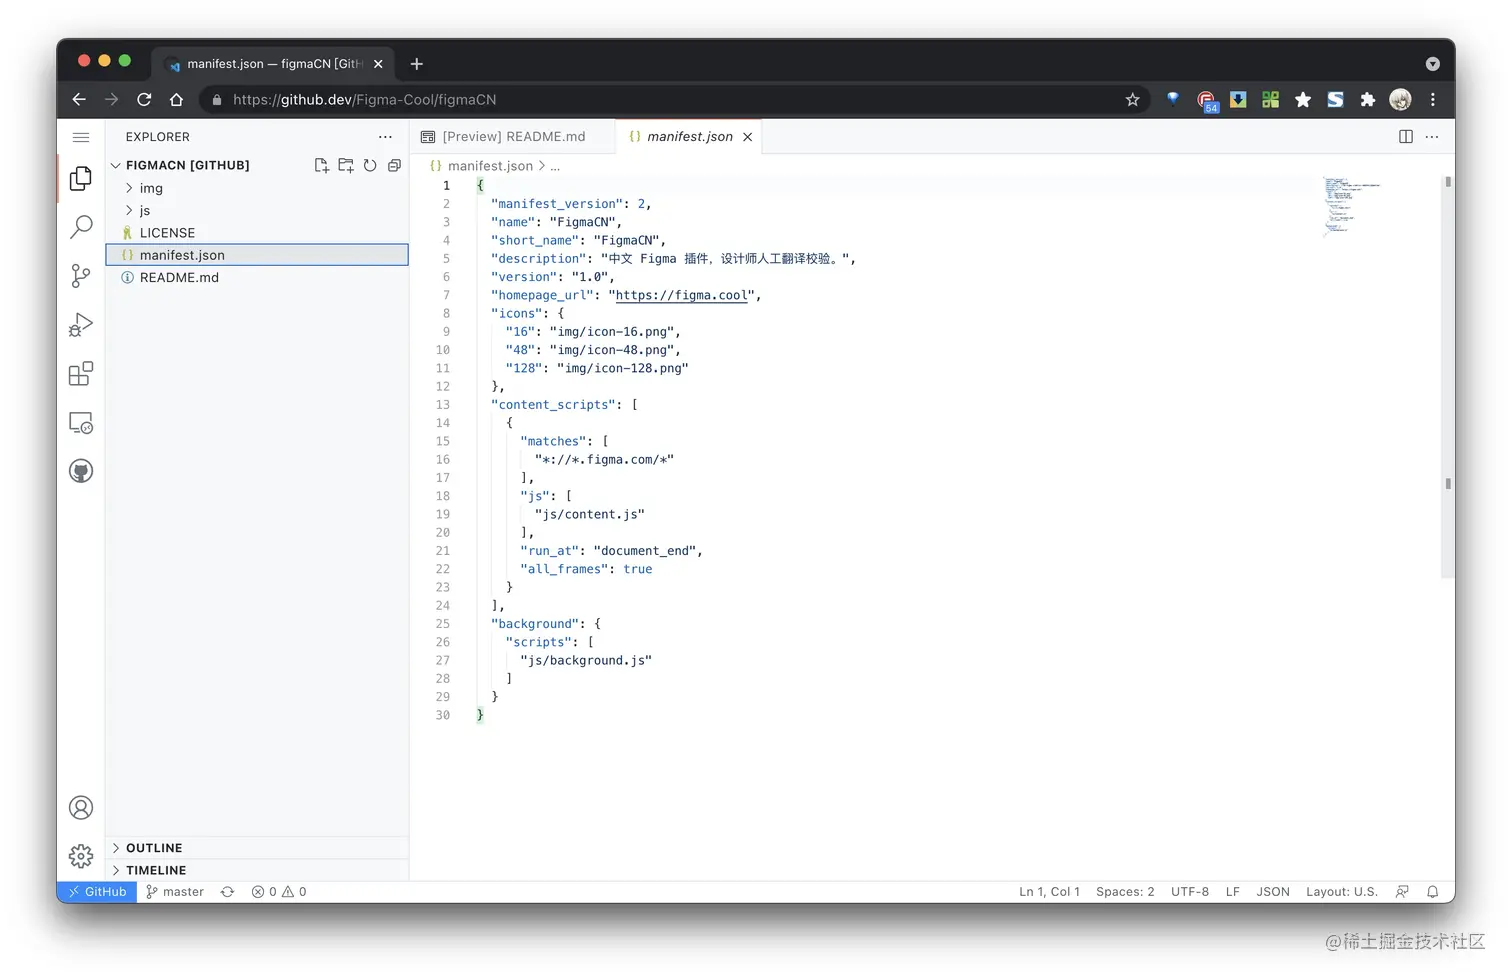The height and width of the screenshot is (978, 1512).
Task: Open the Source Control view icon
Action: pyautogui.click(x=81, y=276)
